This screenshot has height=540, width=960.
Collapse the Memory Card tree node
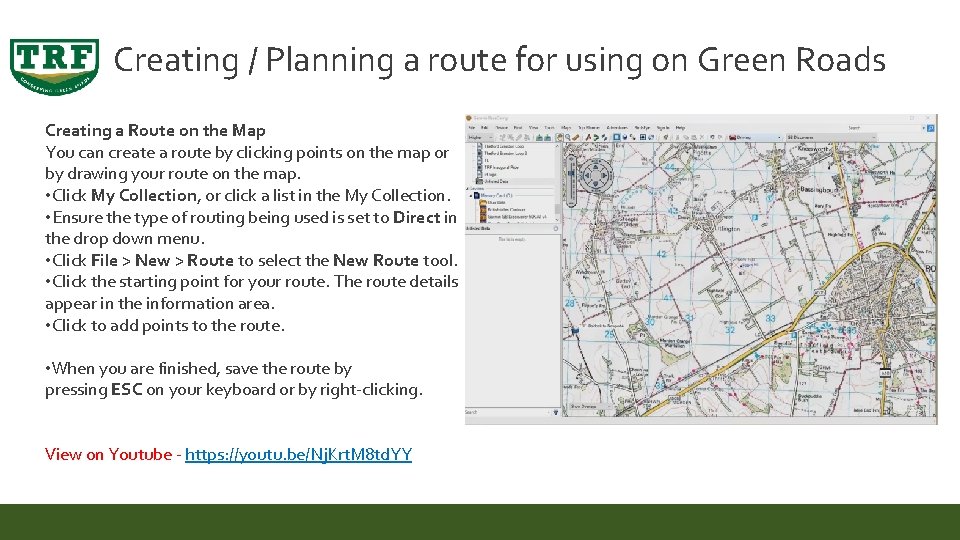pyautogui.click(x=471, y=196)
